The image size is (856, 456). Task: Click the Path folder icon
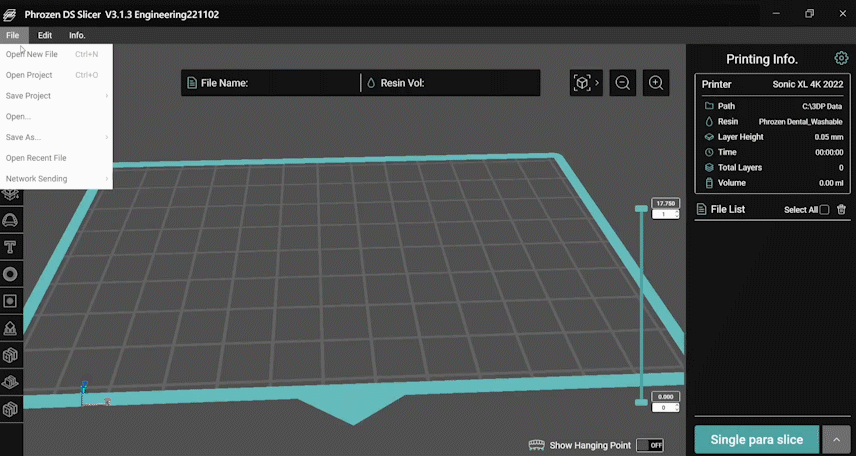pos(709,106)
